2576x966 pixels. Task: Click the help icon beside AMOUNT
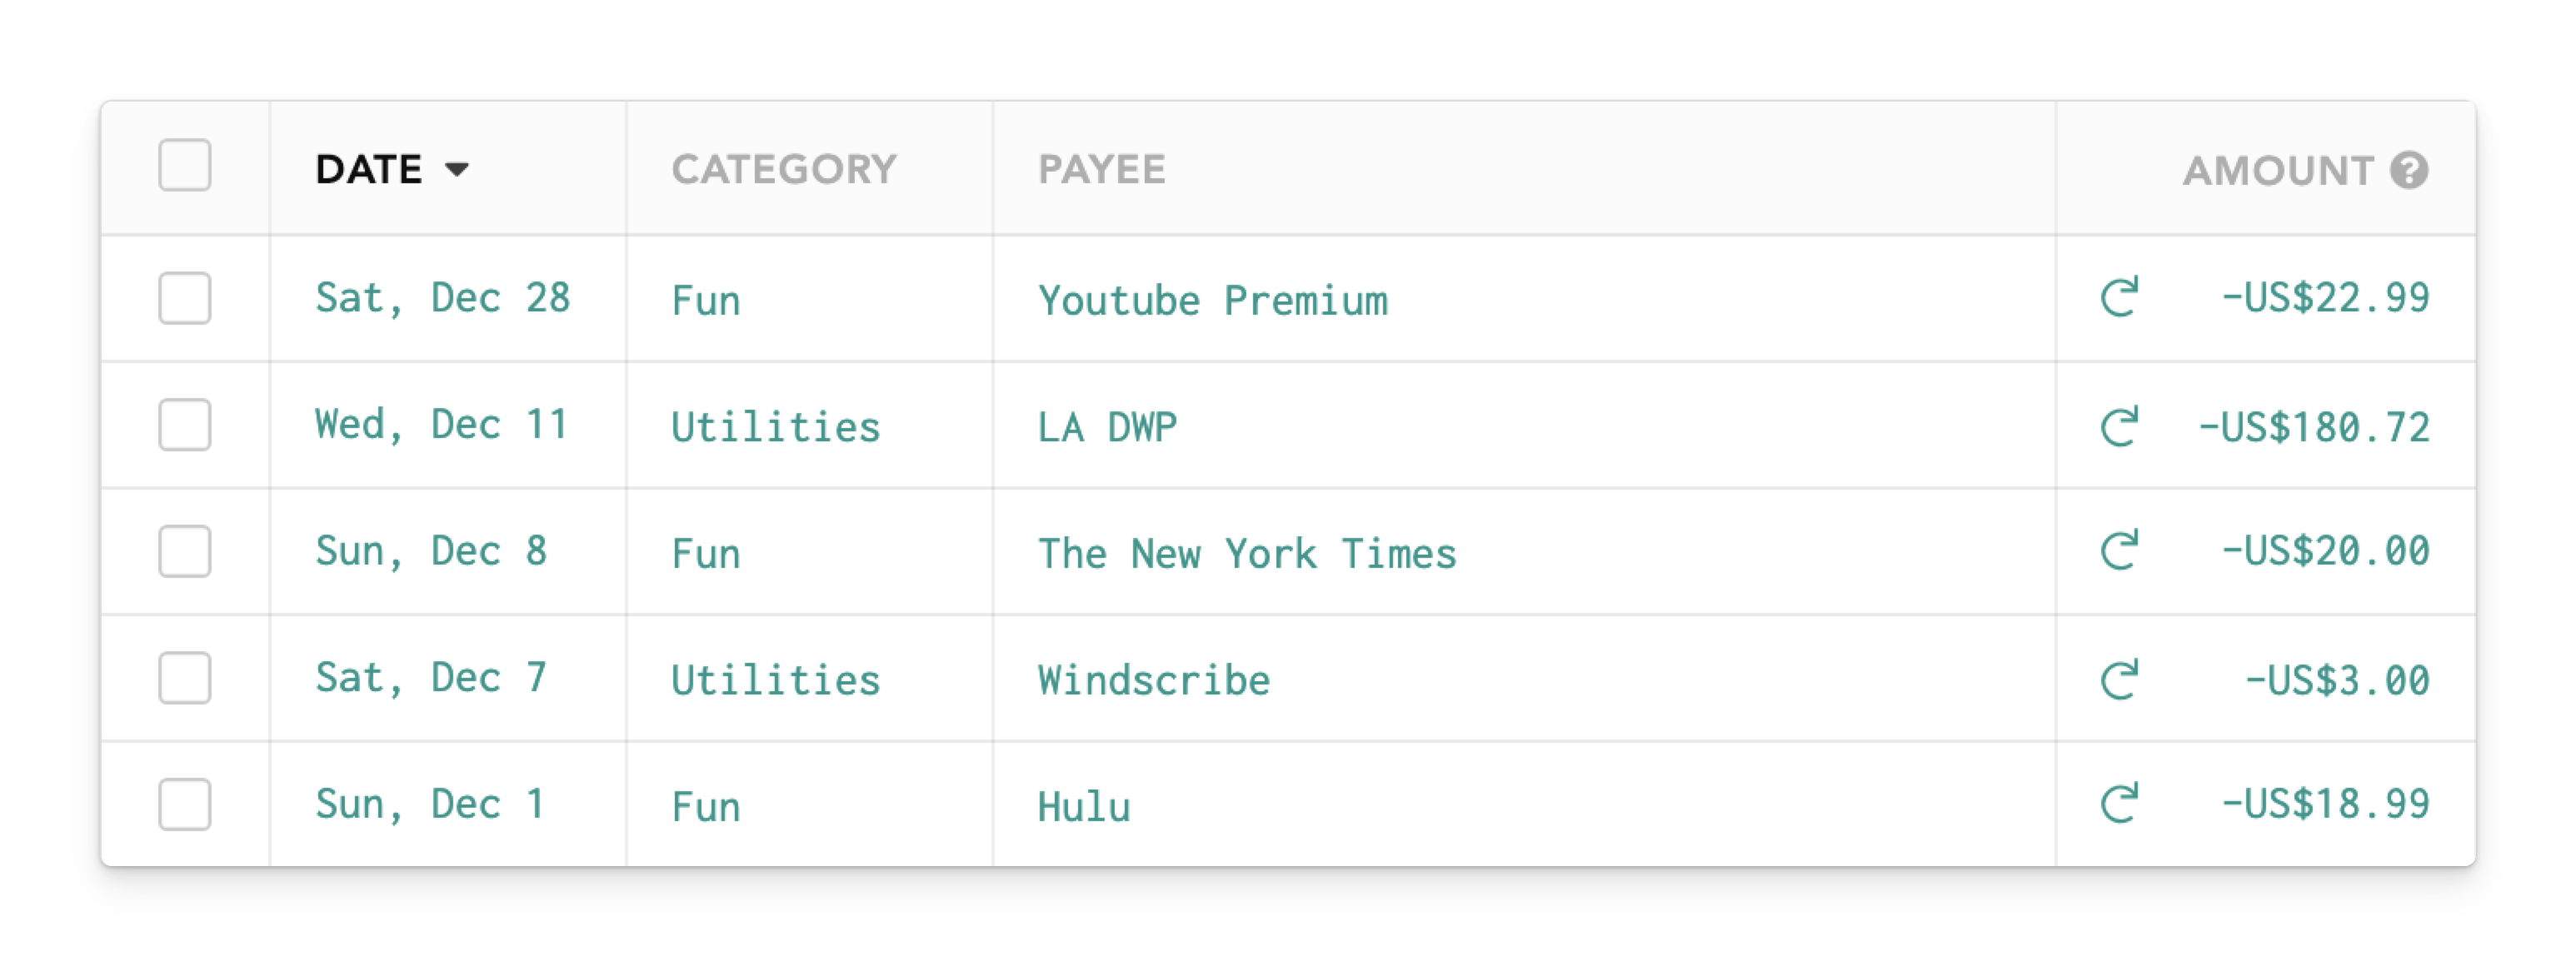[2409, 170]
